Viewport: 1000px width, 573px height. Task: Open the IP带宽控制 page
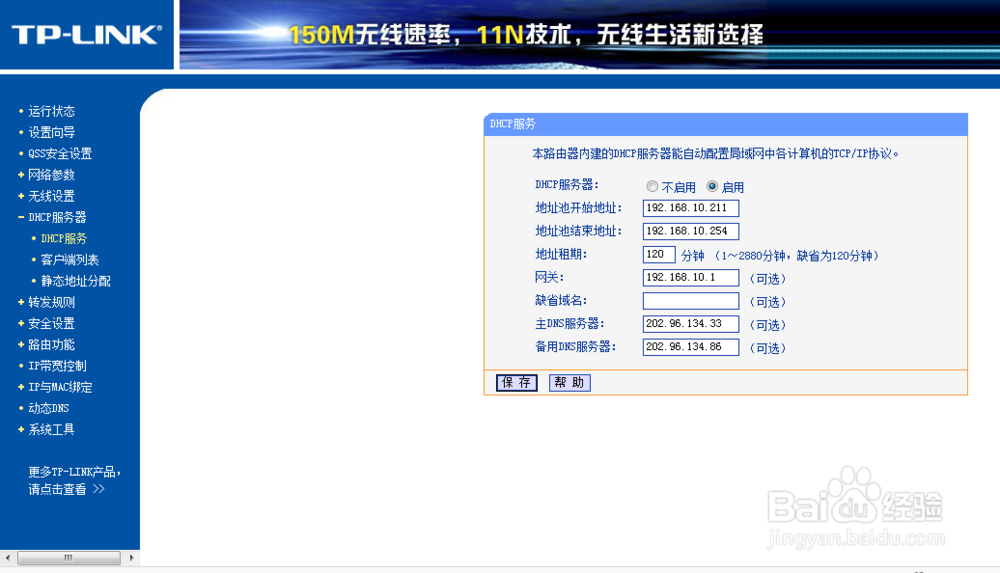coord(57,366)
